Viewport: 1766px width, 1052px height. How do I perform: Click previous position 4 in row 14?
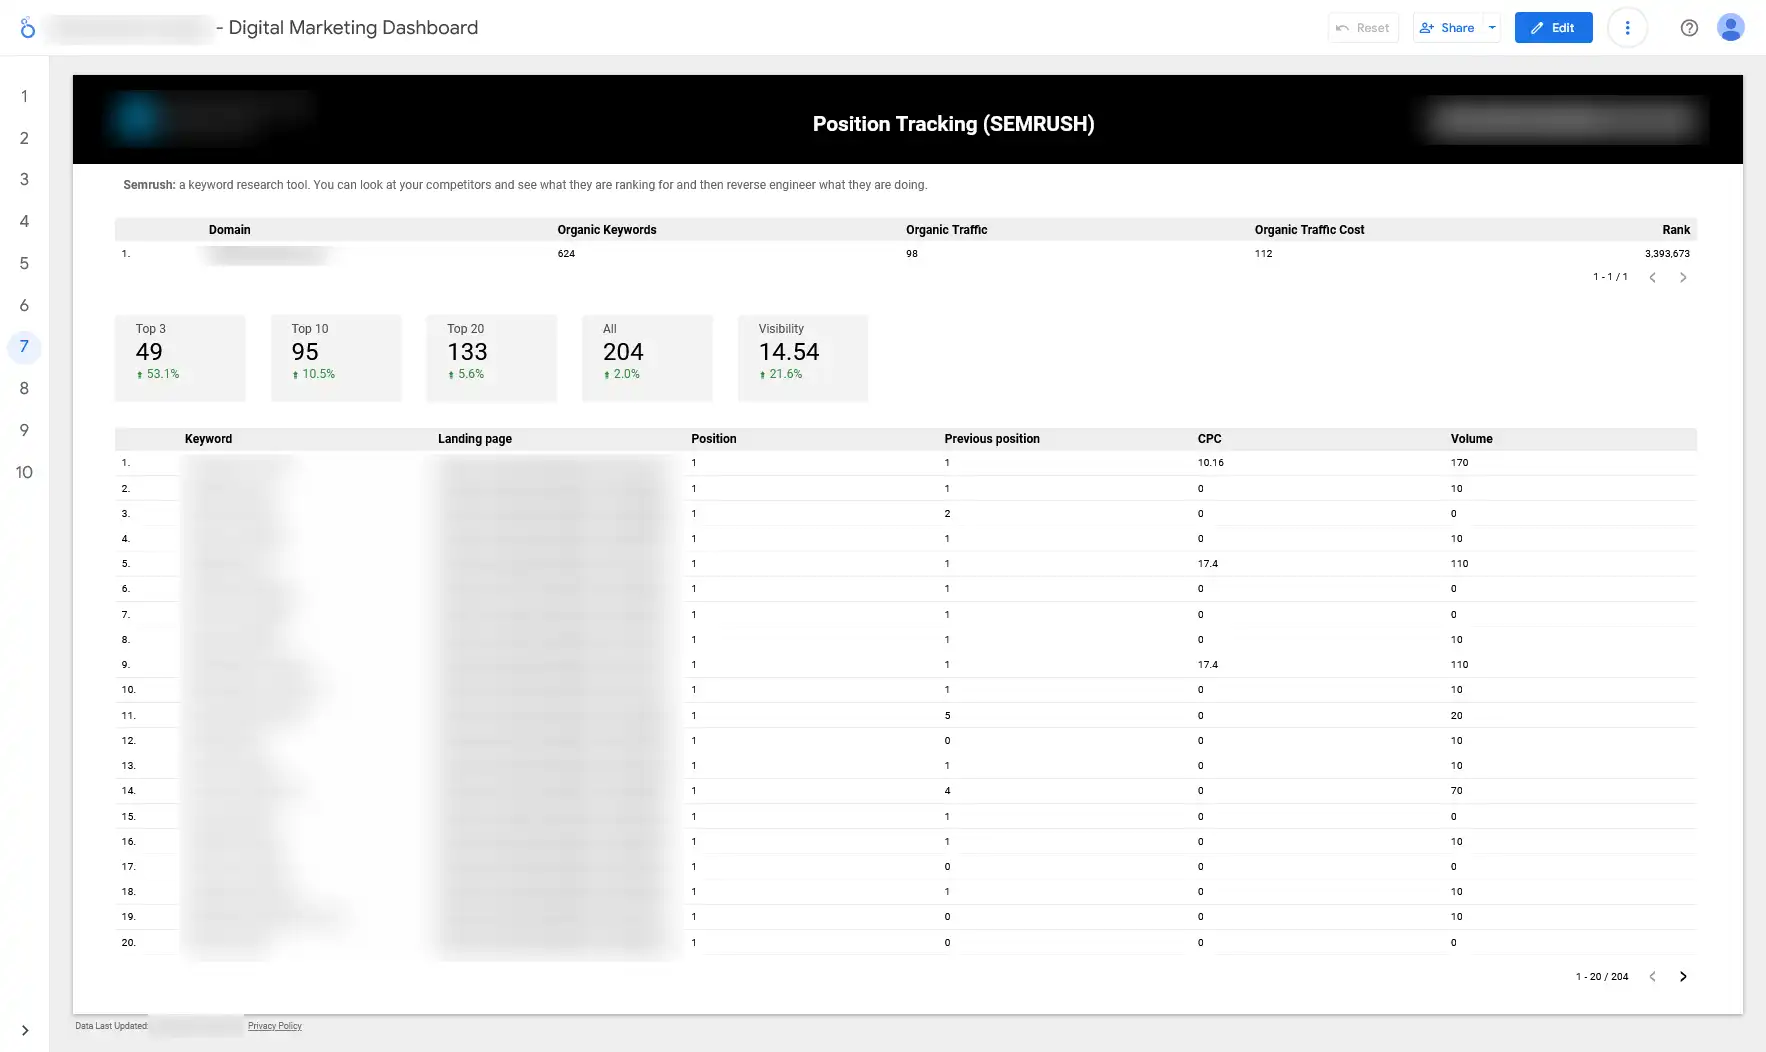click(947, 791)
